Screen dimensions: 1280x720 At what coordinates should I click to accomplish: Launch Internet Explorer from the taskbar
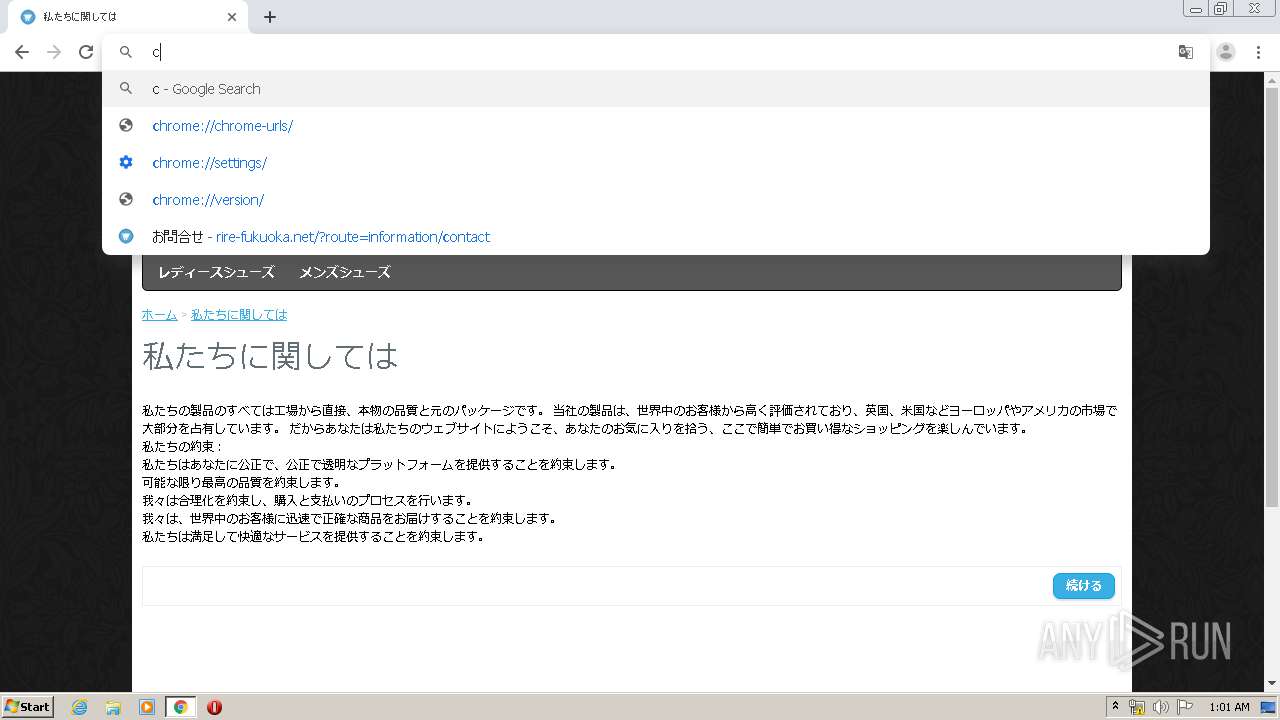pos(80,707)
